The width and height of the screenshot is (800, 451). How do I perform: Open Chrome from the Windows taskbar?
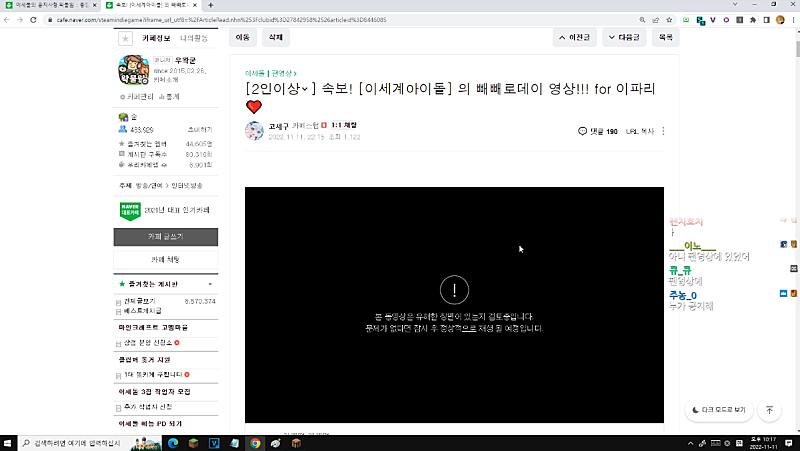[256, 442]
